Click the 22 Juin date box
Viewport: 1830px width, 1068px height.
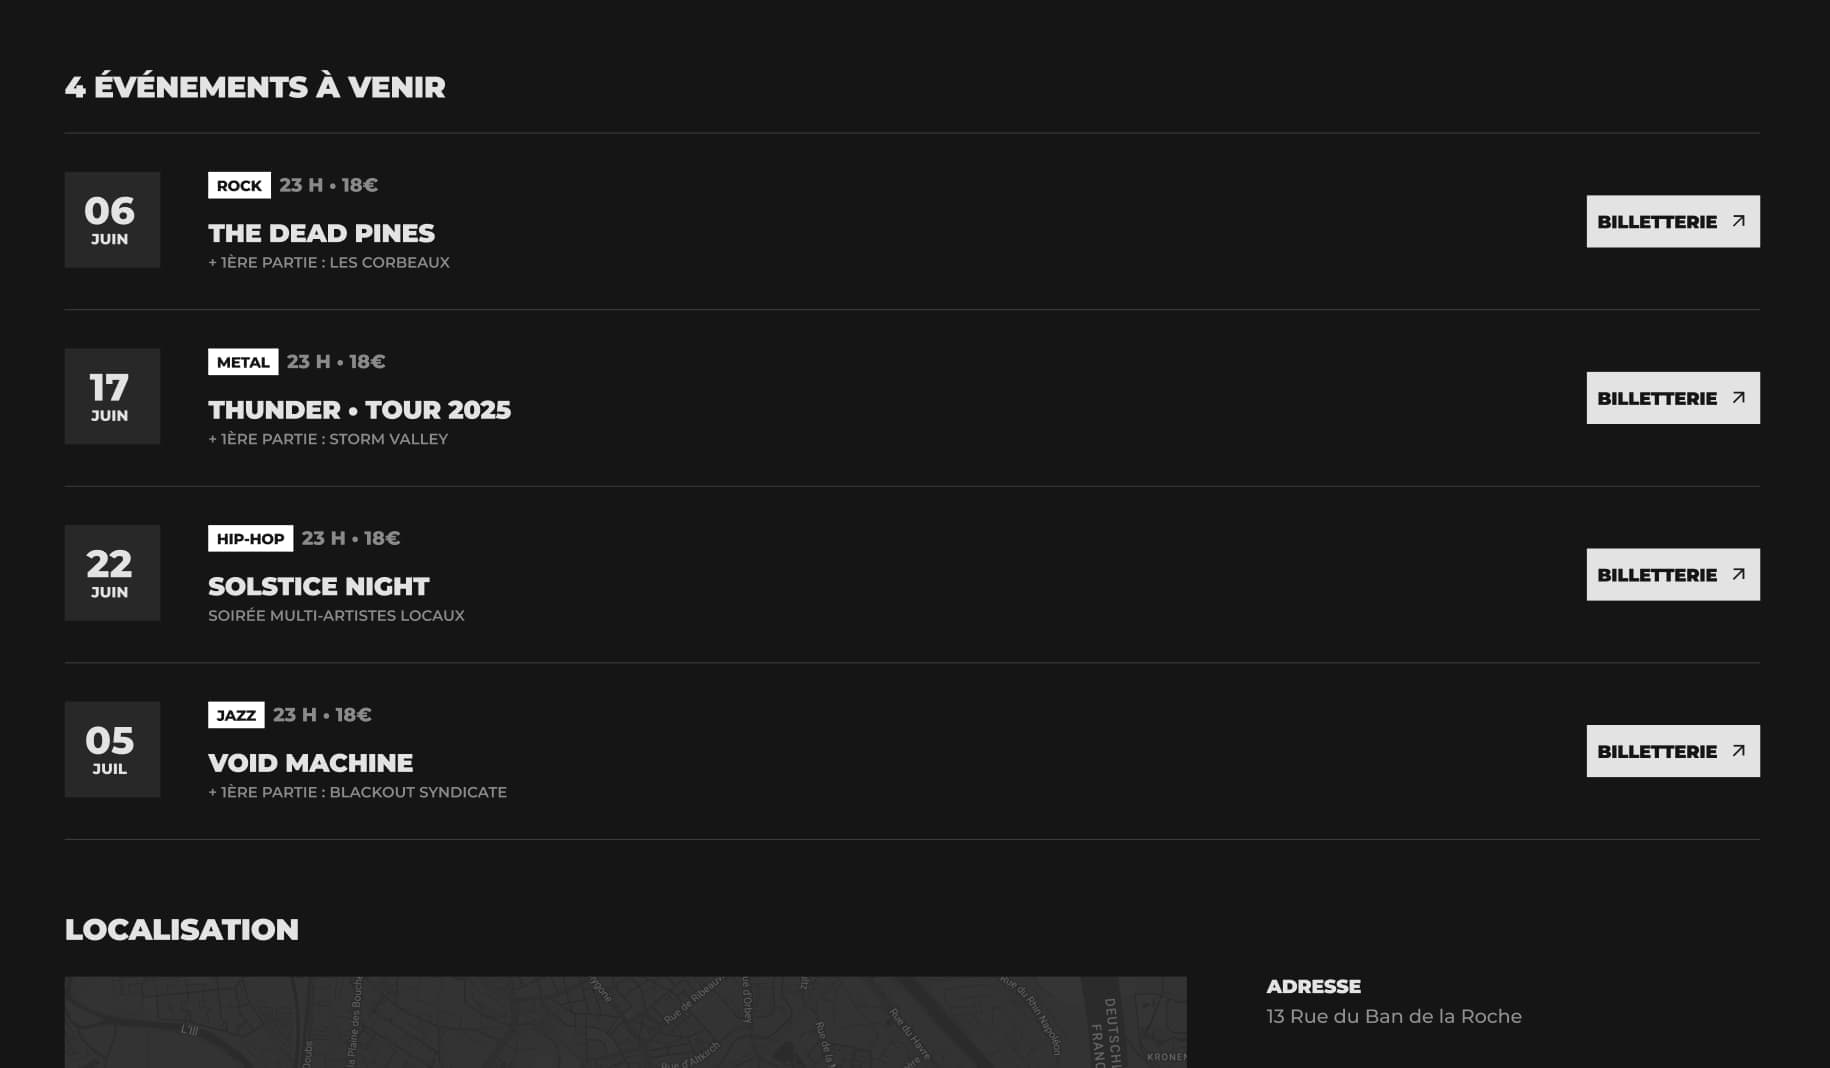click(x=112, y=573)
